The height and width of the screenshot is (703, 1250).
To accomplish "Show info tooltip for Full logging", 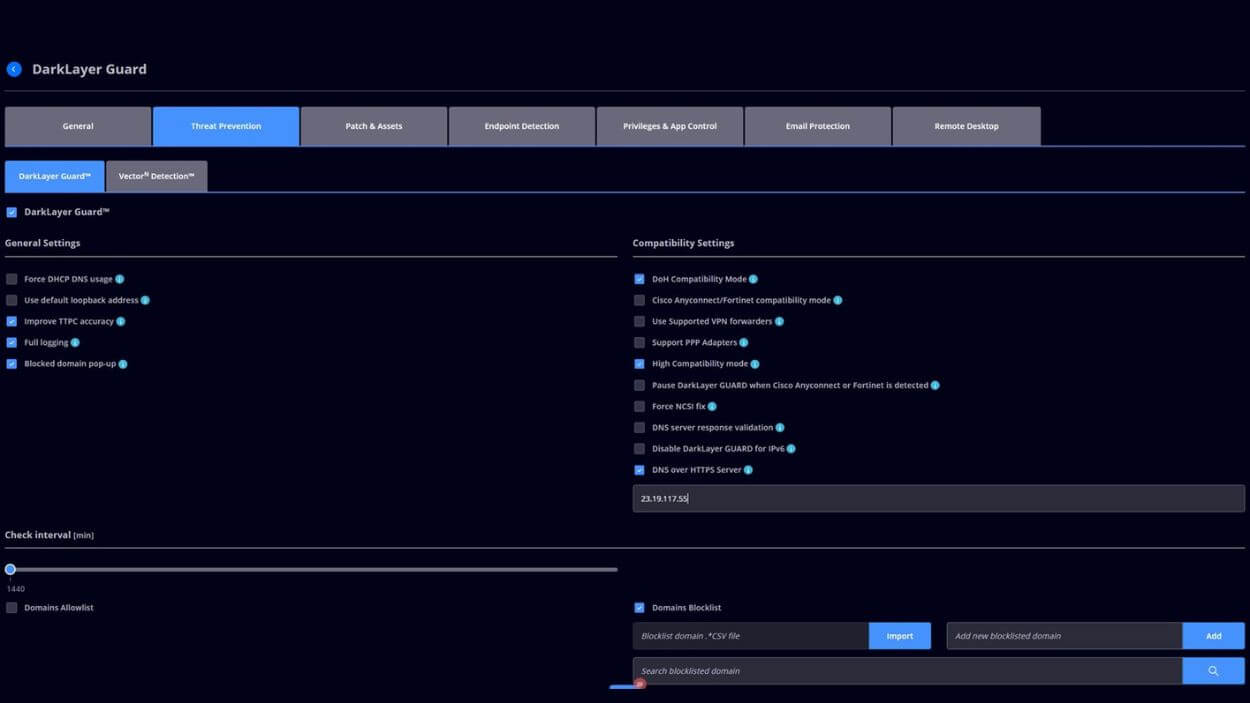I will click(75, 343).
